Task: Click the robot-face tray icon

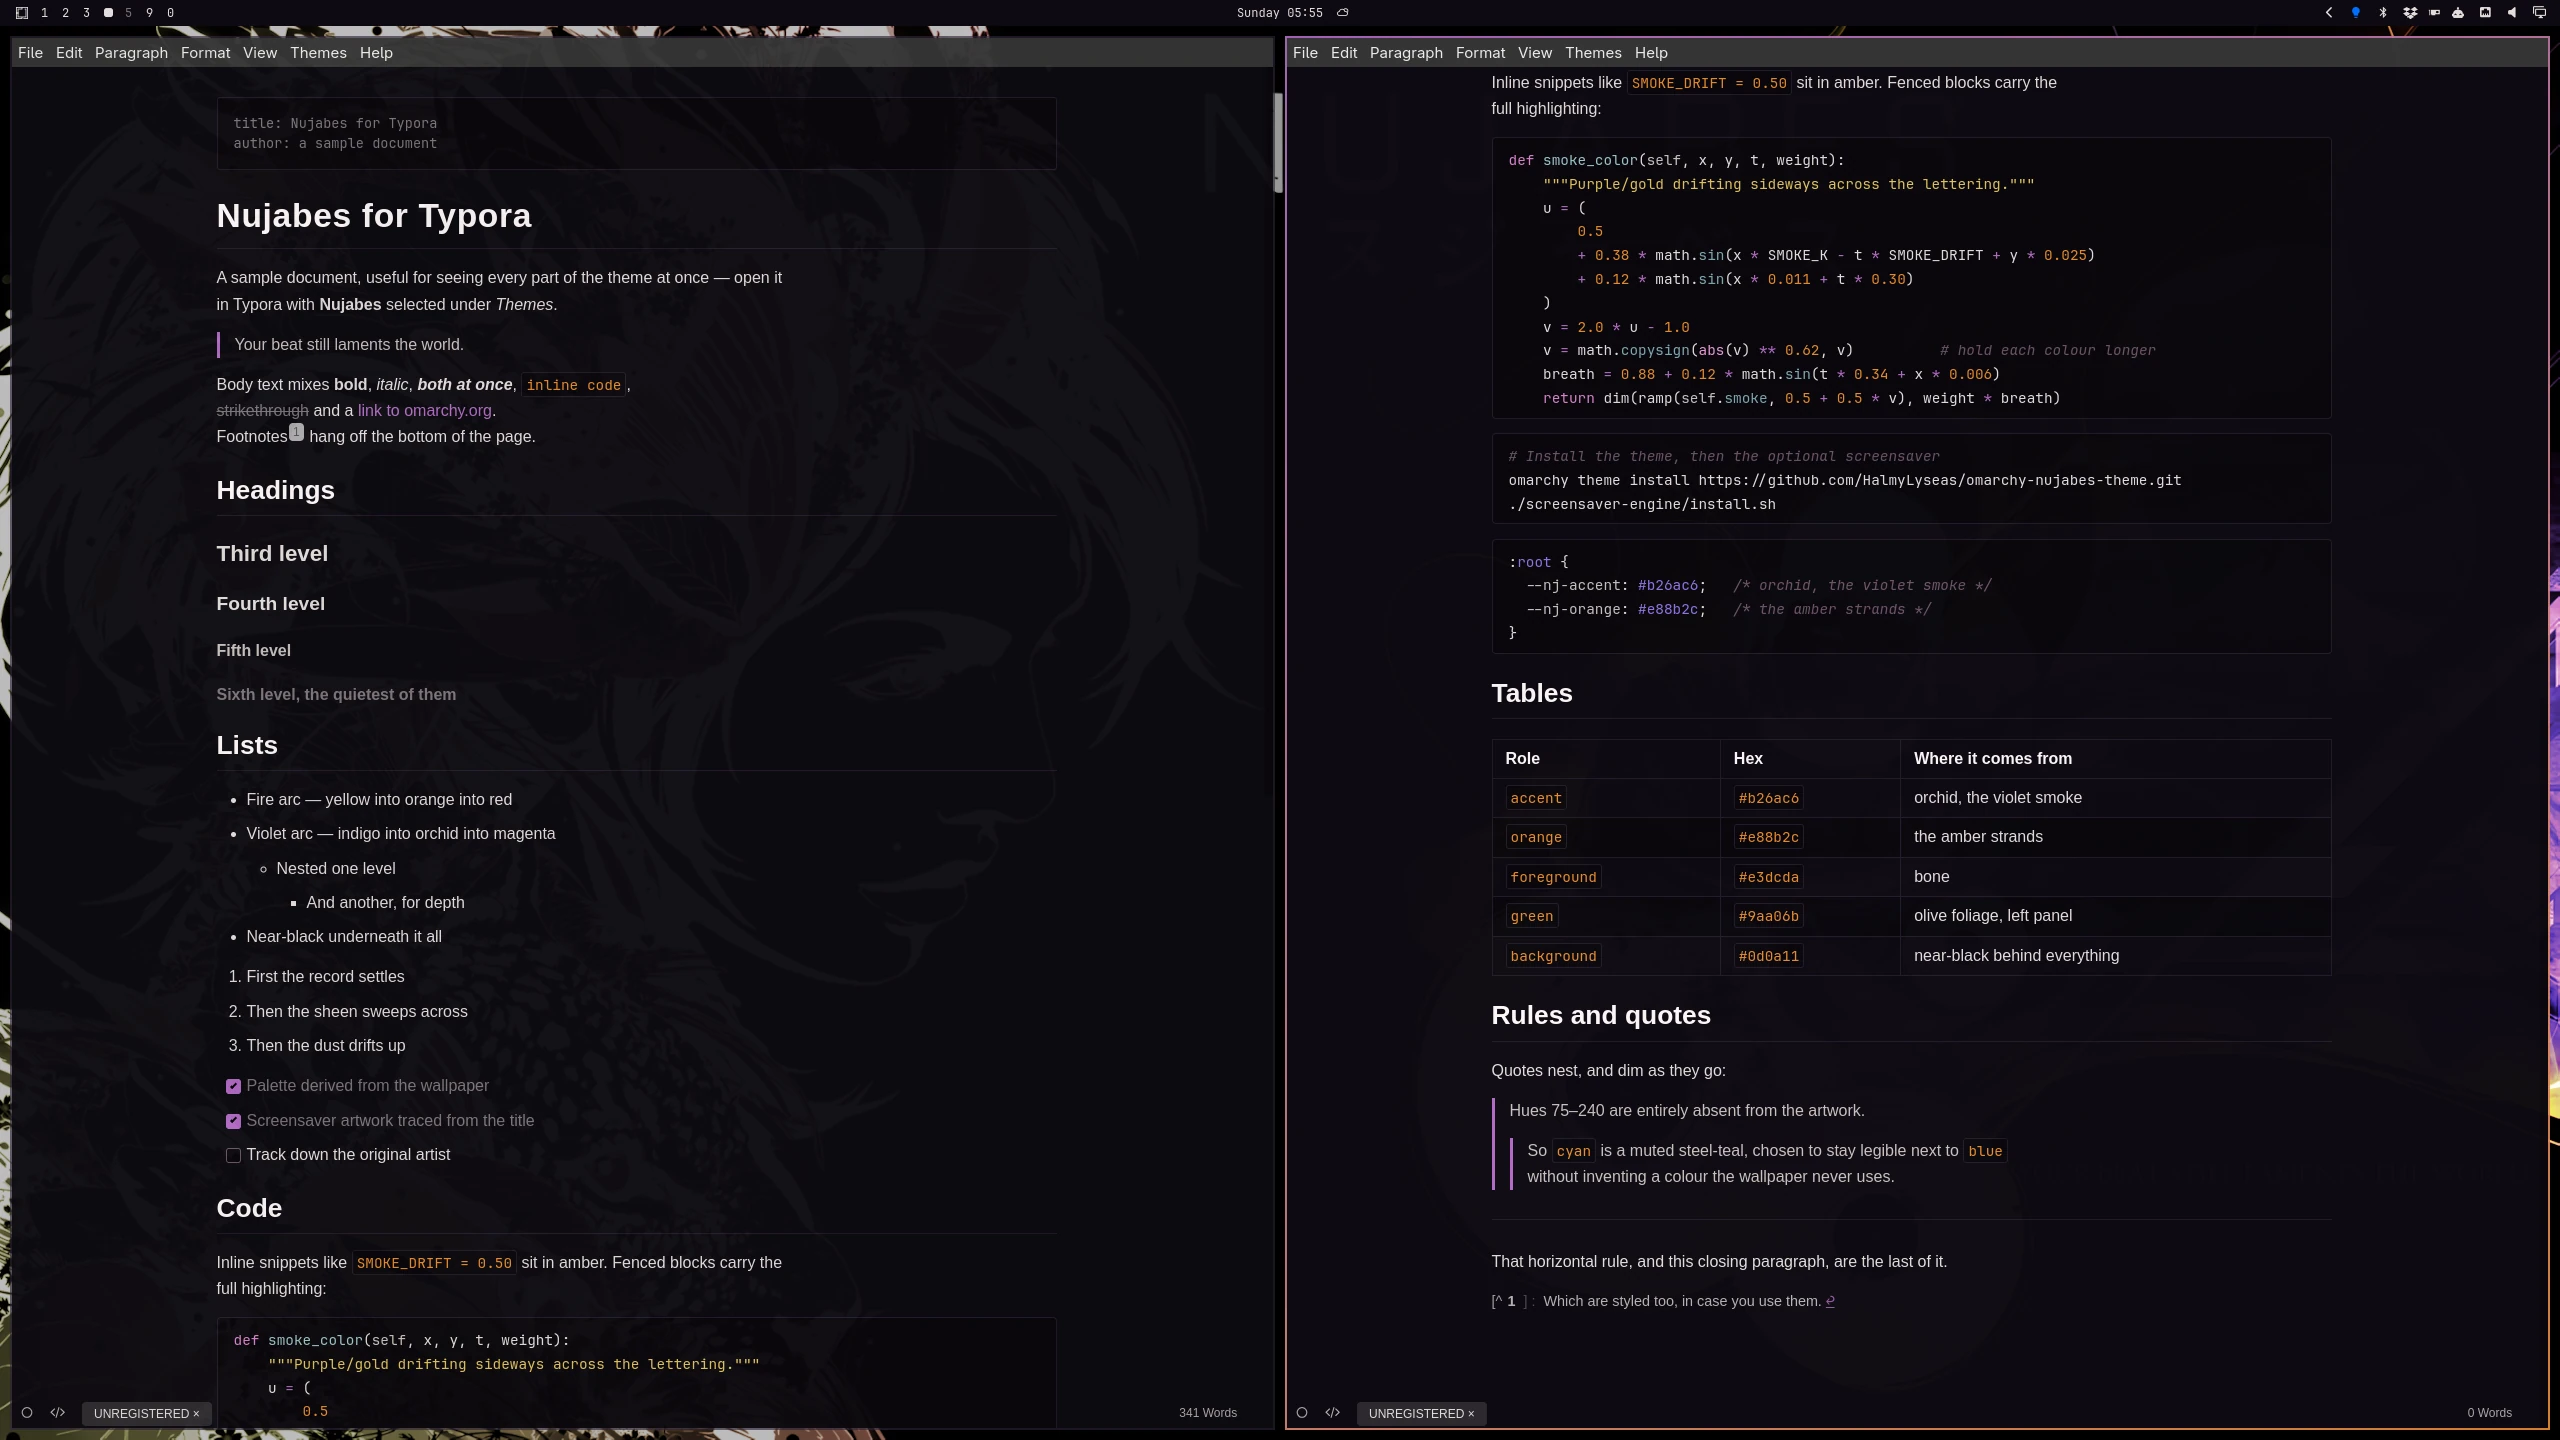Action: coord(2458,13)
